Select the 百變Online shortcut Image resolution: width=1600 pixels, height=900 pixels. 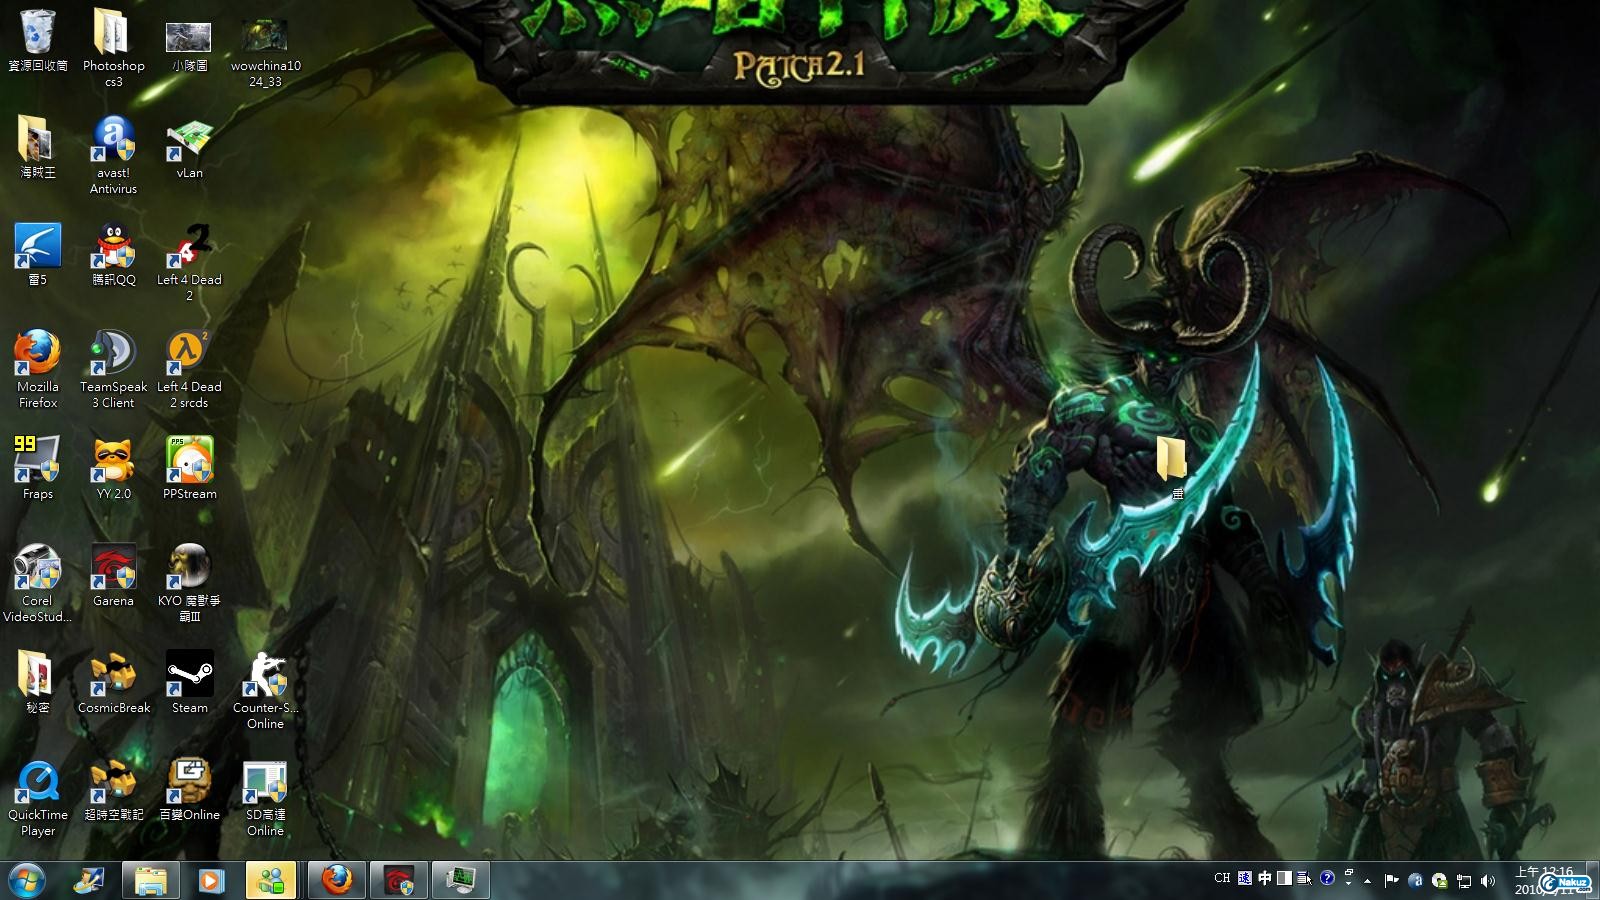coord(189,789)
